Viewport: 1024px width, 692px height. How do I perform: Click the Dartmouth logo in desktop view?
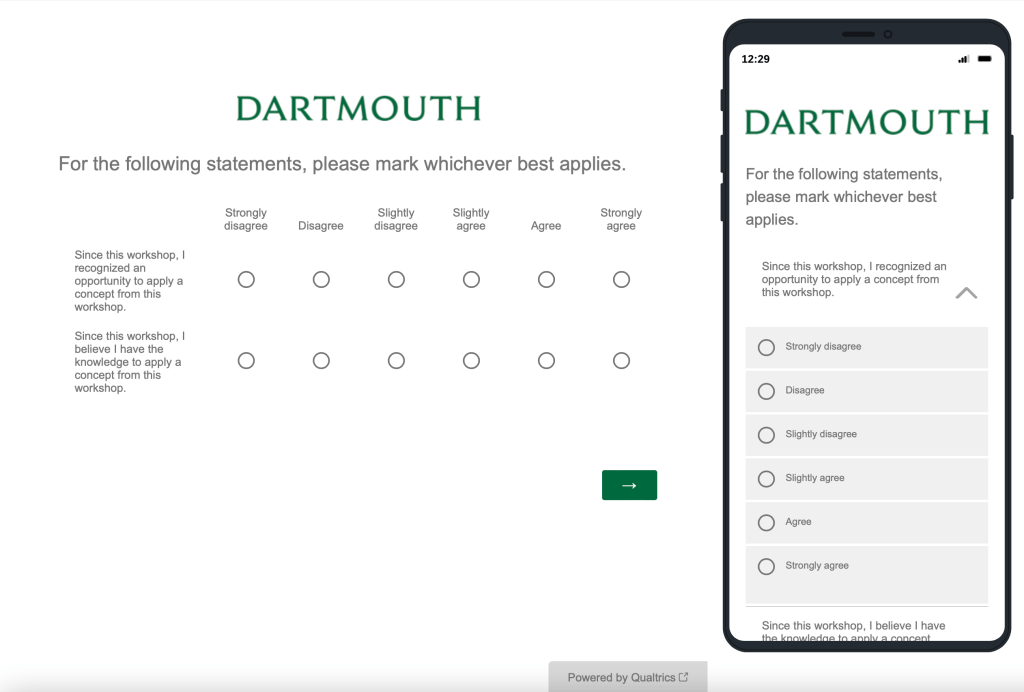click(358, 109)
